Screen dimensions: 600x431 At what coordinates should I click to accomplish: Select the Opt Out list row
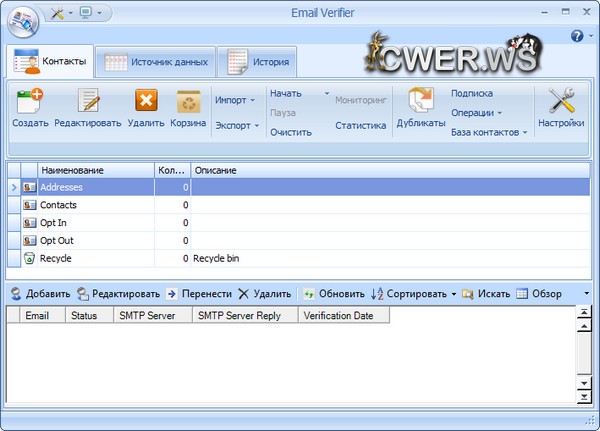coord(56,240)
